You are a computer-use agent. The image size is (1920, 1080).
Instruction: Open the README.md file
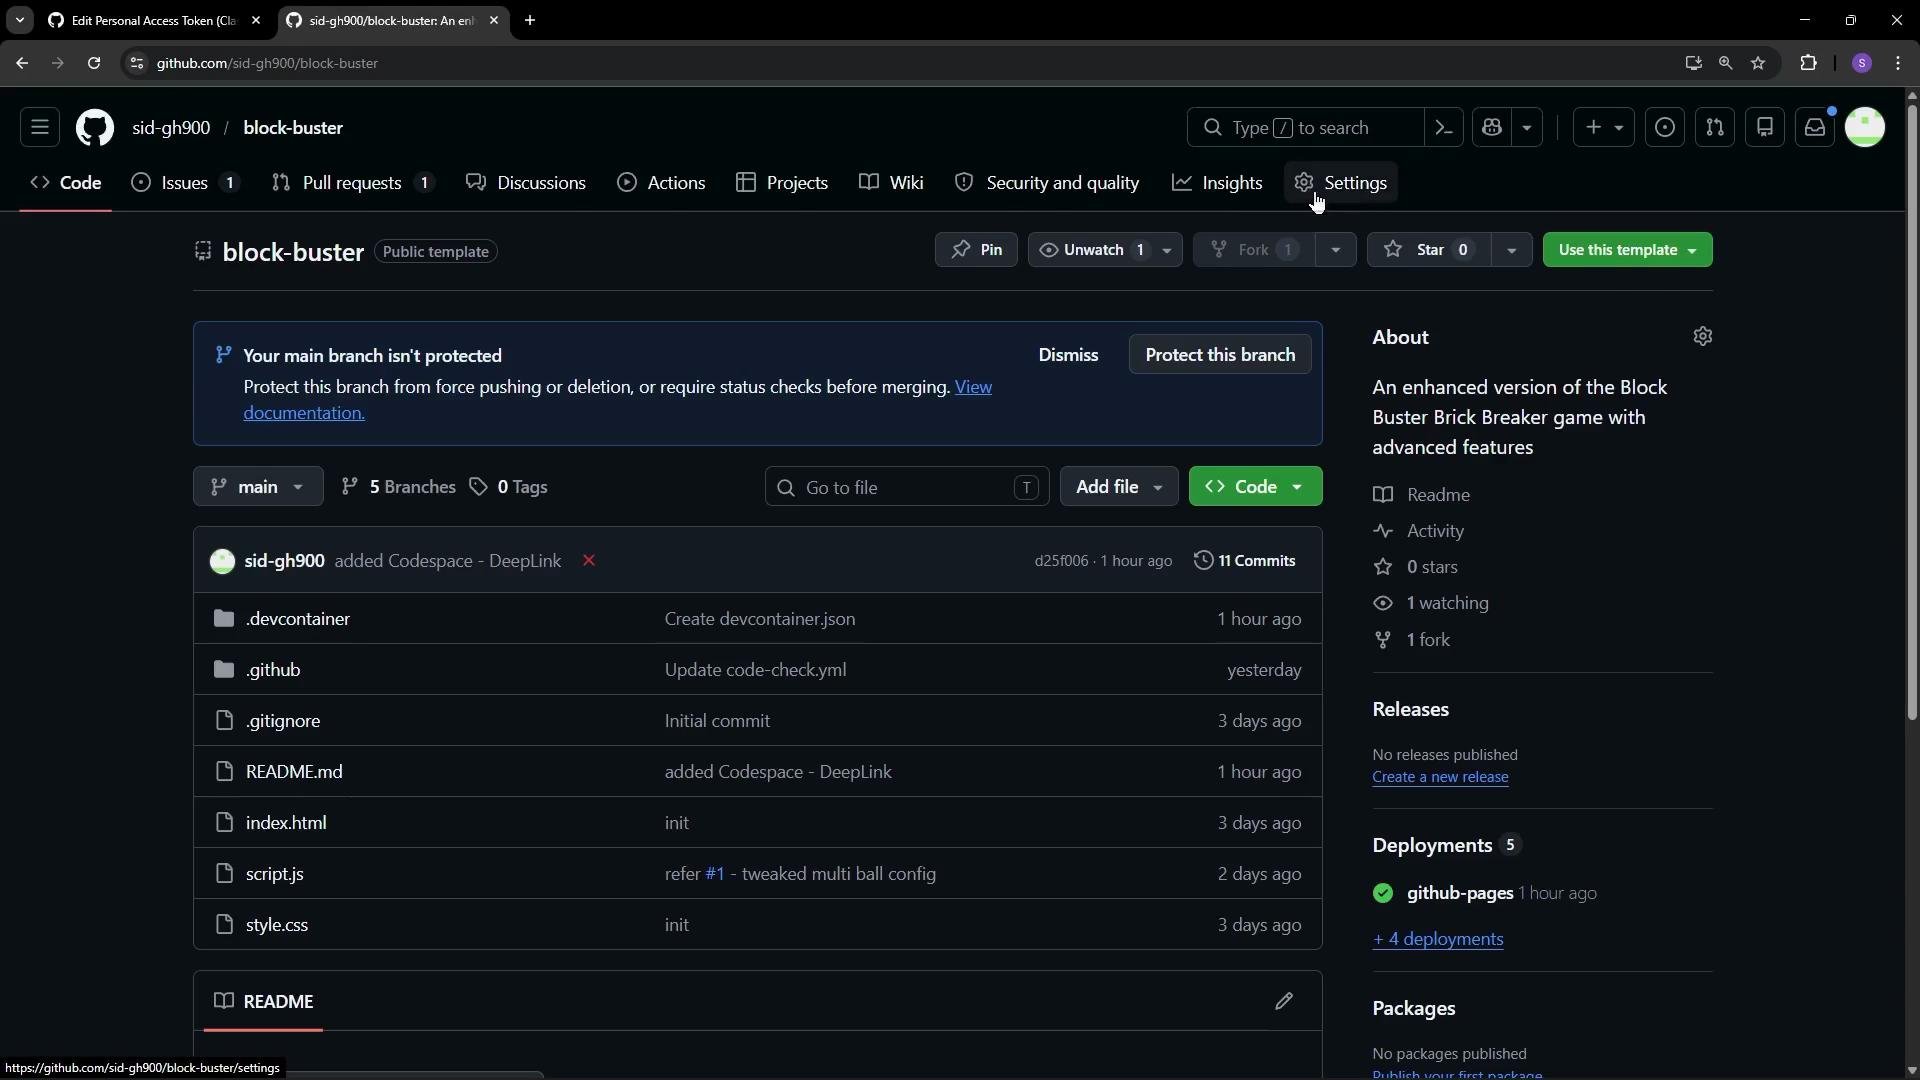coord(294,772)
